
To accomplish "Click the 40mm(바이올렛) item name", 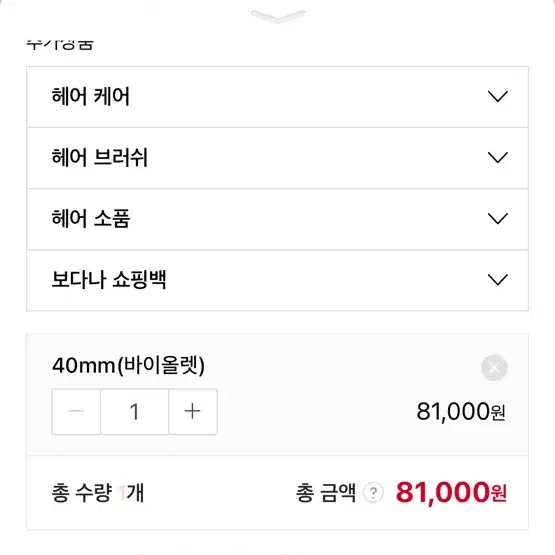I will pos(128,365).
